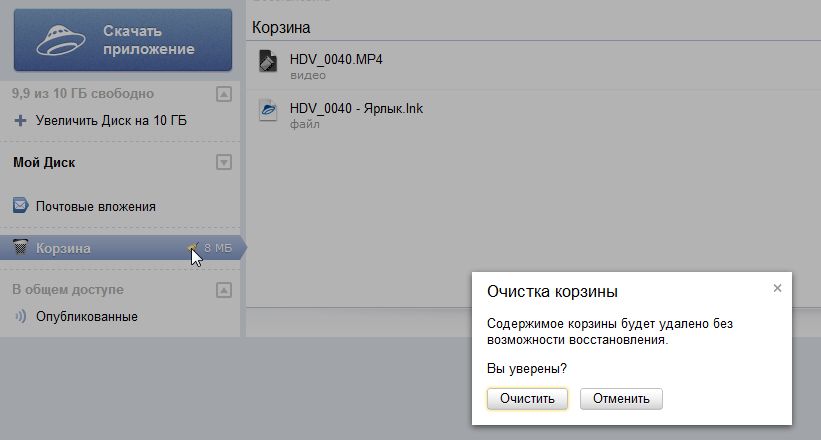The image size is (821, 440).
Task: Collapse the free space section
Action: coord(224,94)
